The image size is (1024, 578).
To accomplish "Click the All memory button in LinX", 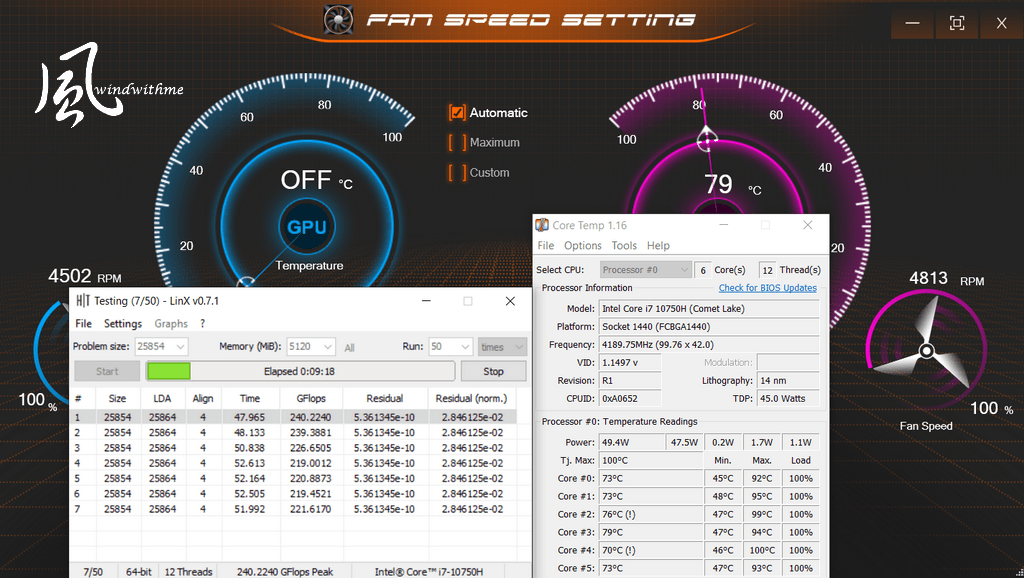I will click(349, 347).
